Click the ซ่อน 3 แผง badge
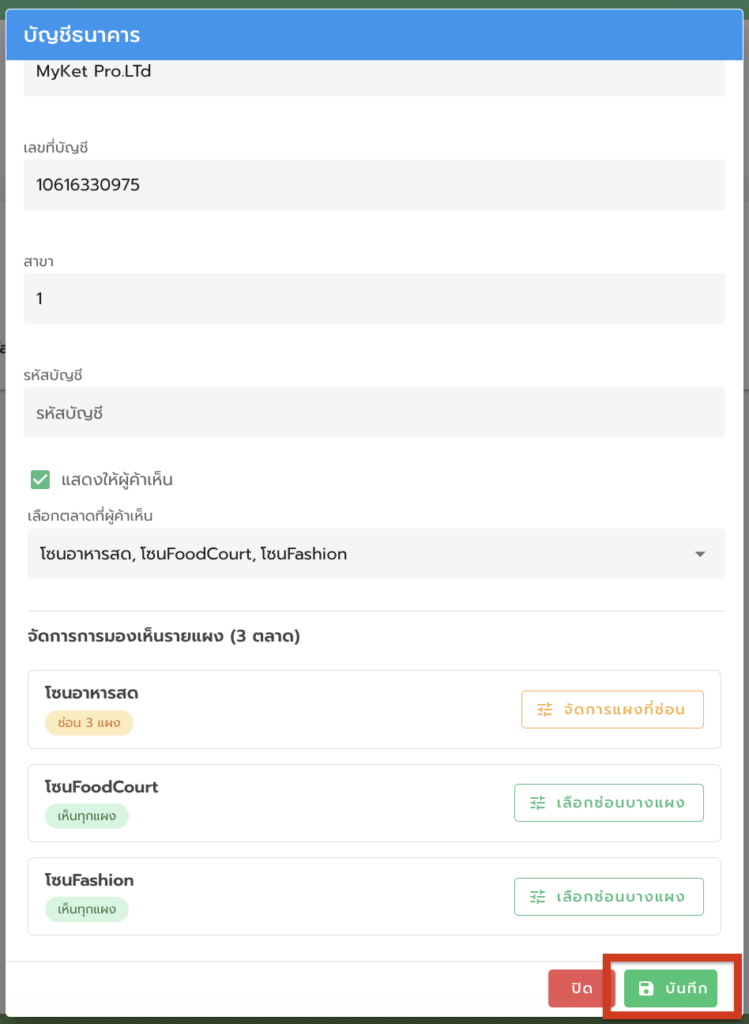749x1024 pixels. pyautogui.click(x=89, y=722)
